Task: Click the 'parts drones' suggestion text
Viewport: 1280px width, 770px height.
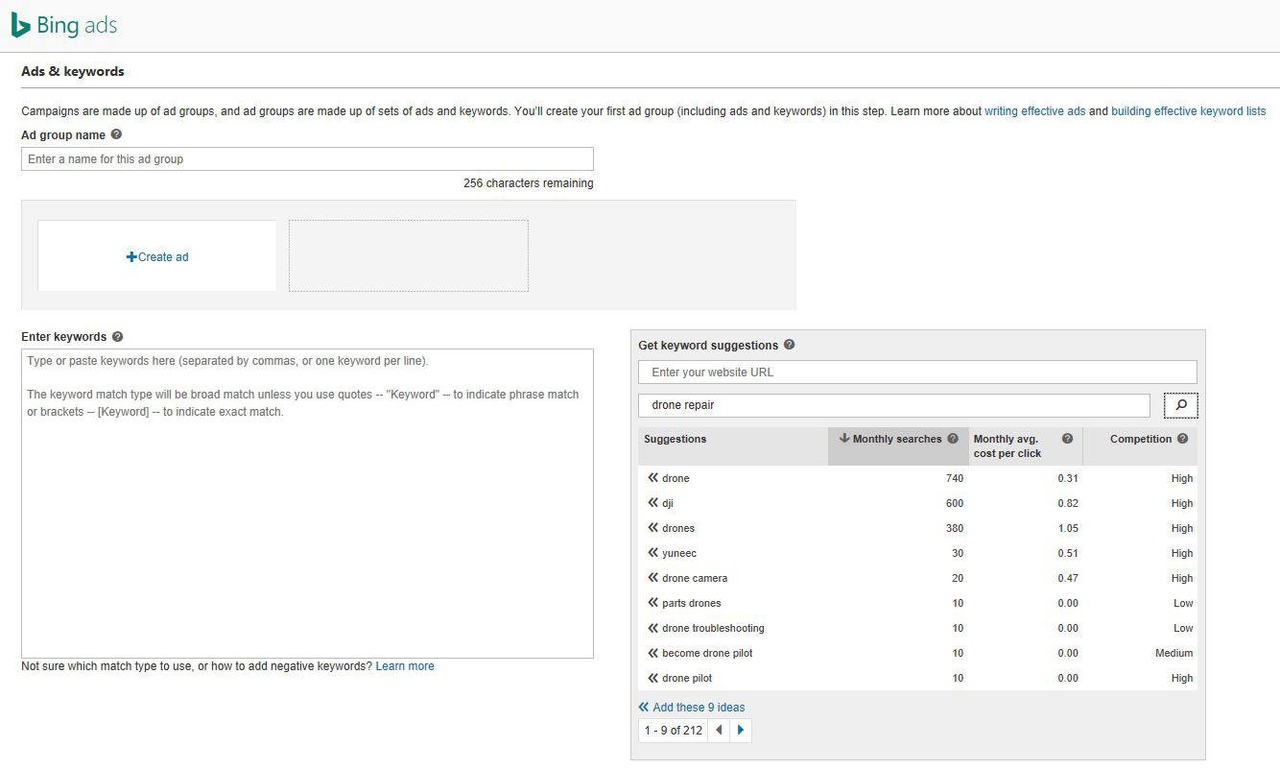Action: coord(691,603)
